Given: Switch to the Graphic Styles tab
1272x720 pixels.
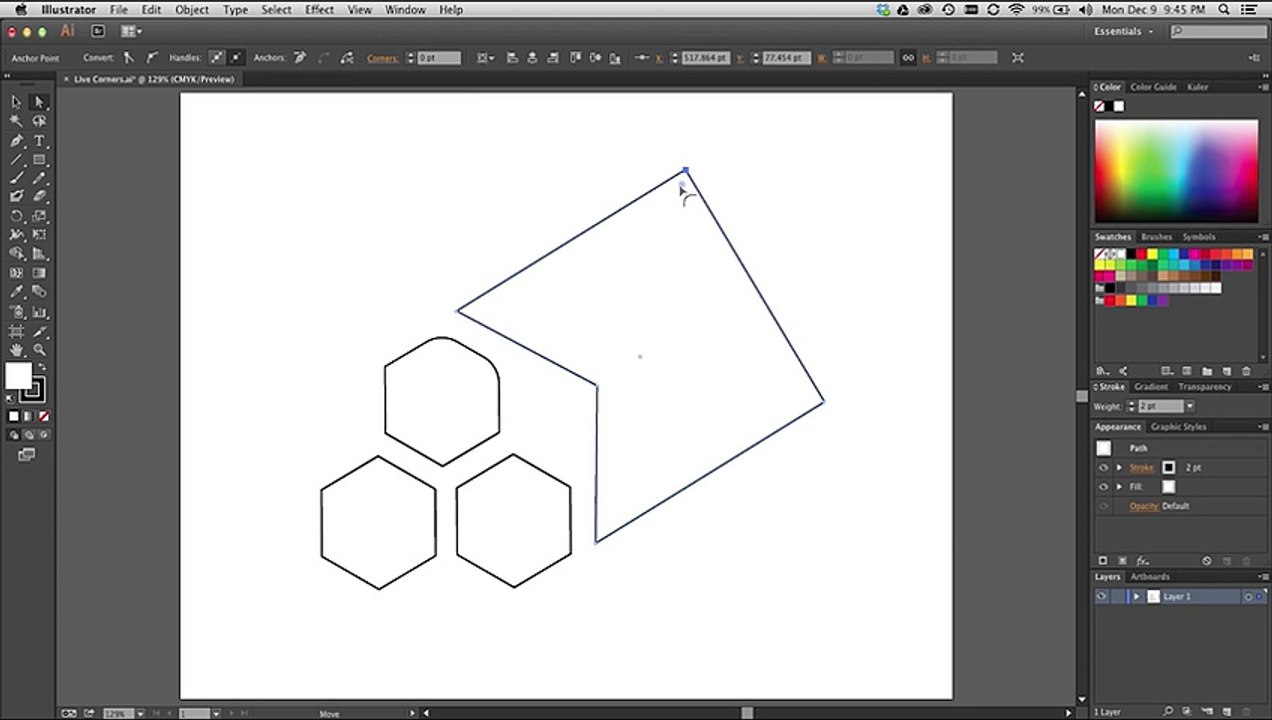Looking at the screenshot, I should pos(1178,427).
